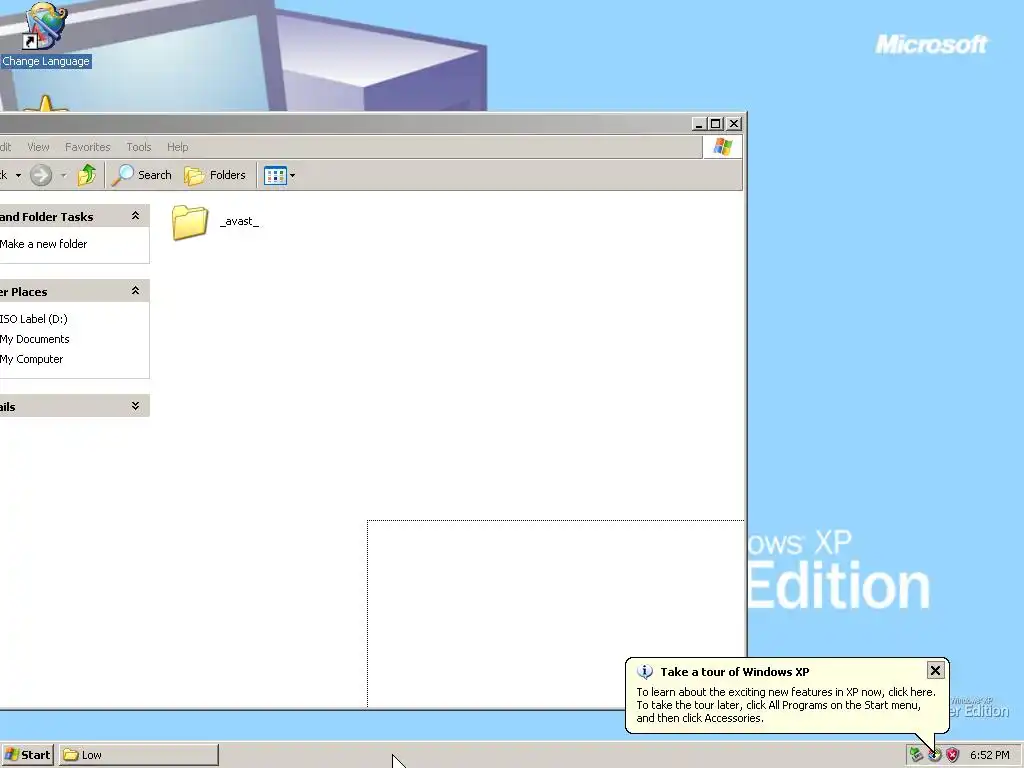Open the Change Language desktop shortcut
Screen dimensions: 1024x768
pos(45,35)
